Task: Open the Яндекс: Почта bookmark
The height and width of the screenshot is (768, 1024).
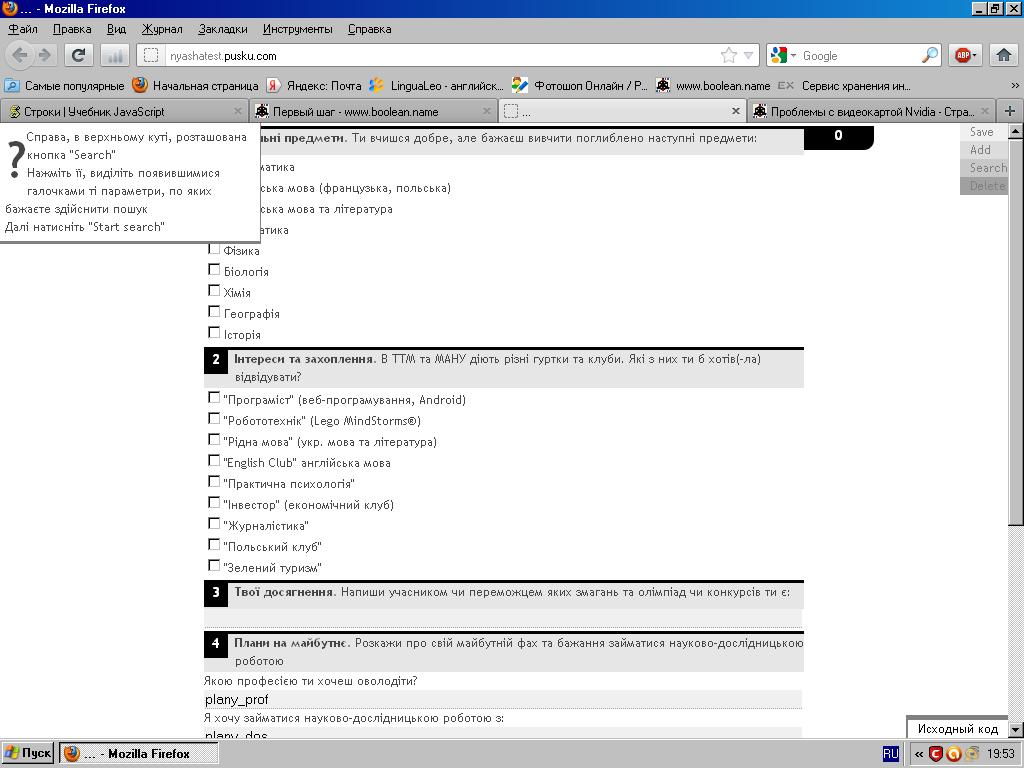Action: (x=314, y=86)
